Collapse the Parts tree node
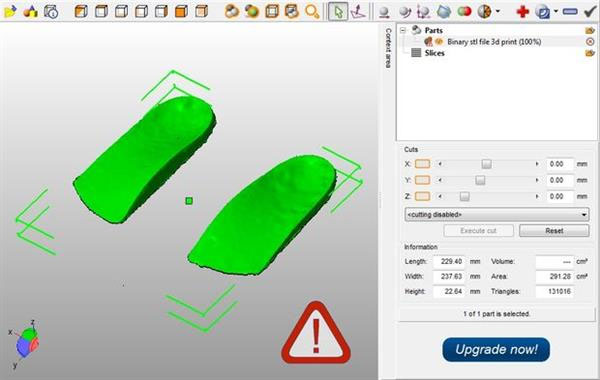Image resolution: width=600 pixels, height=380 pixels. pyautogui.click(x=403, y=30)
